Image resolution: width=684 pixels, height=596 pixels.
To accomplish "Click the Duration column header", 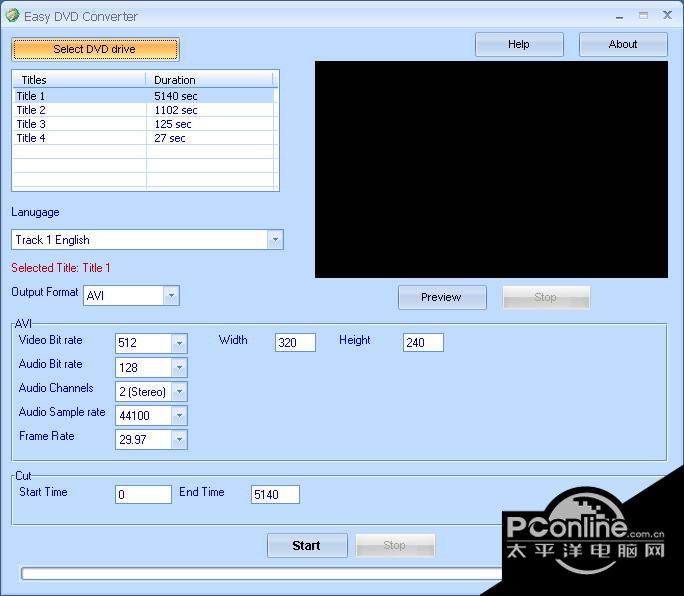I will tap(209, 80).
